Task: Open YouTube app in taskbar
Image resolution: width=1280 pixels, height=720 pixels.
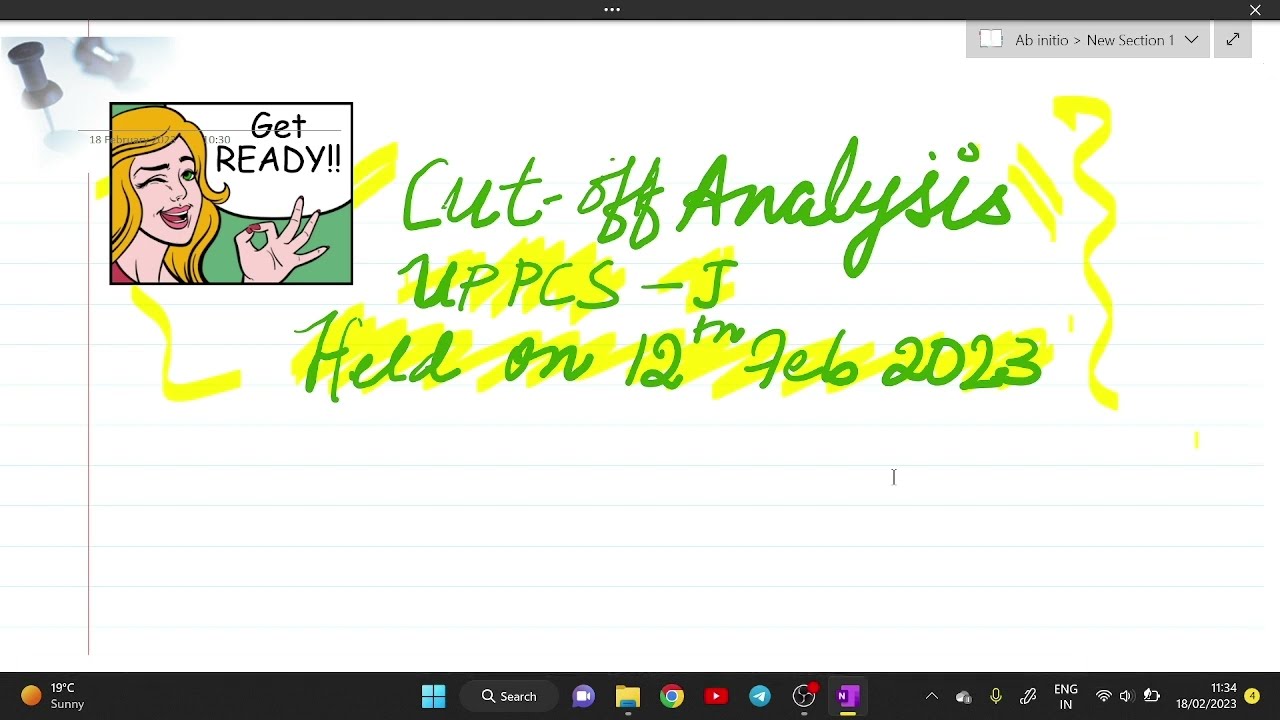Action: (x=716, y=696)
